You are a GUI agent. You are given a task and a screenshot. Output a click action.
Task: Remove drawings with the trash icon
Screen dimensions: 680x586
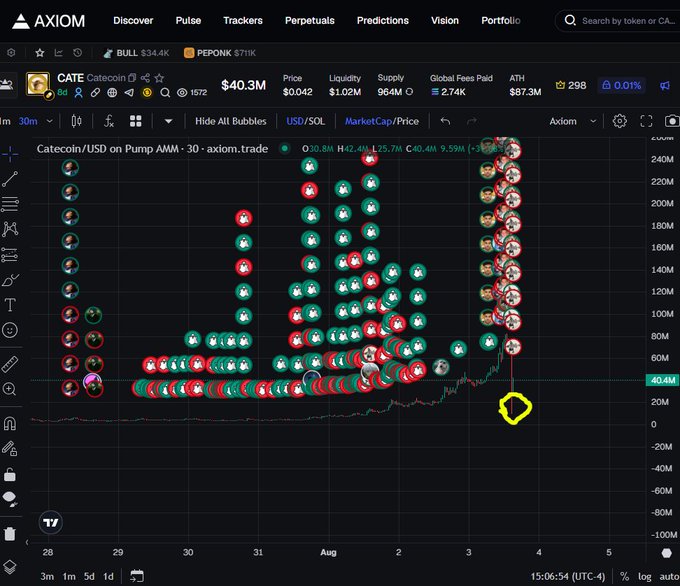(x=10, y=533)
